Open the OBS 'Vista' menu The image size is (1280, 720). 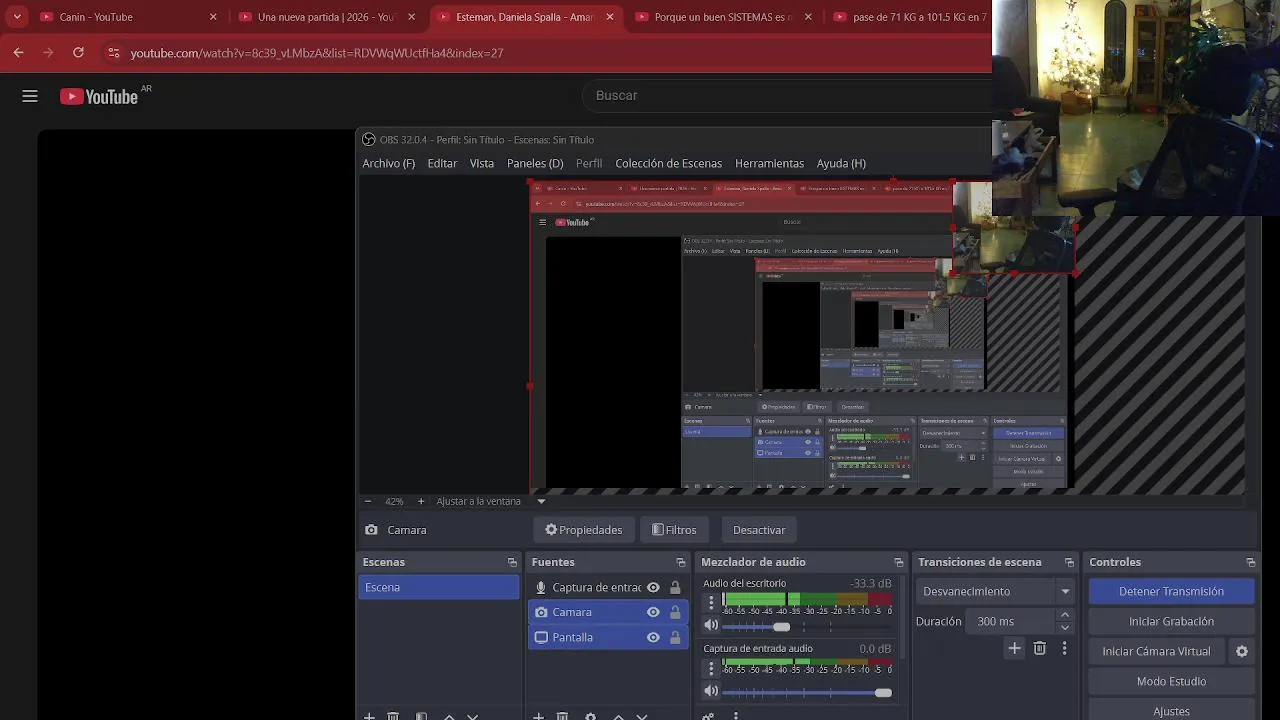coord(482,163)
